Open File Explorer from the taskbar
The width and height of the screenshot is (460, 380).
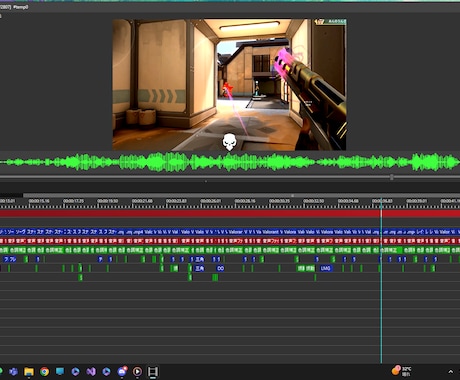29,371
